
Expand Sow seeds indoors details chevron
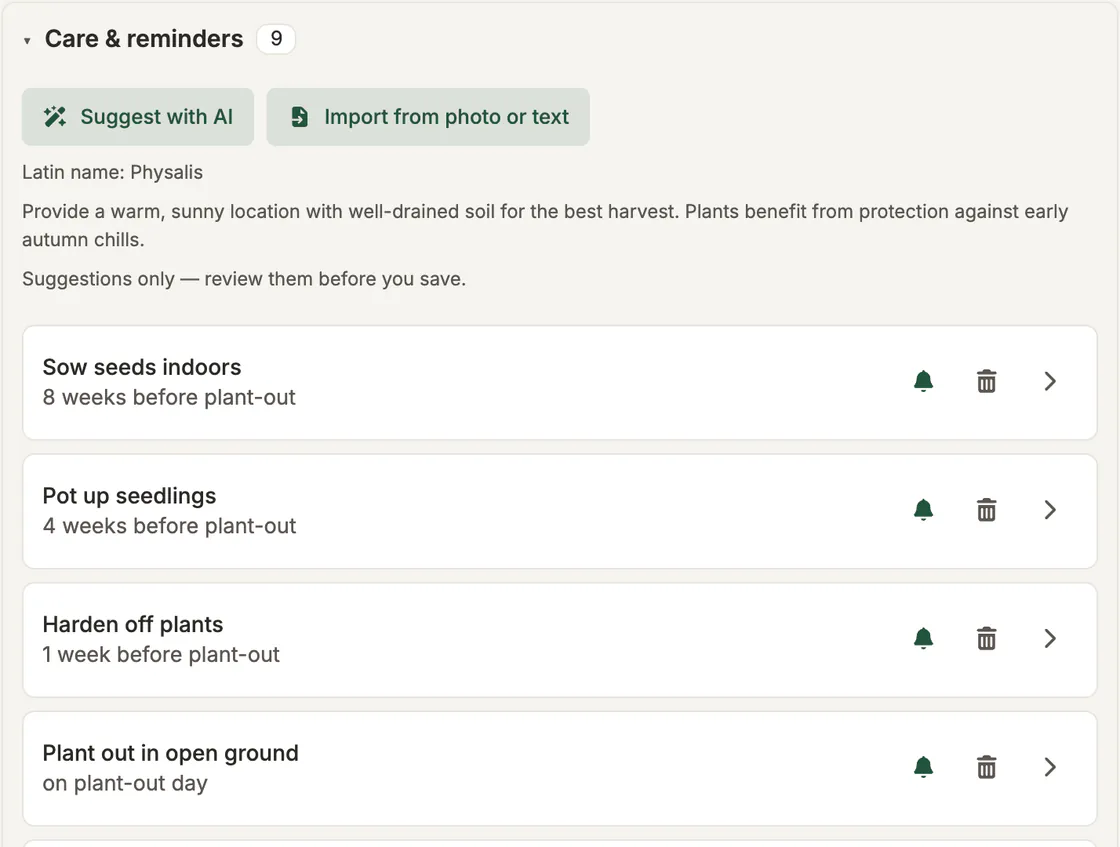point(1049,381)
